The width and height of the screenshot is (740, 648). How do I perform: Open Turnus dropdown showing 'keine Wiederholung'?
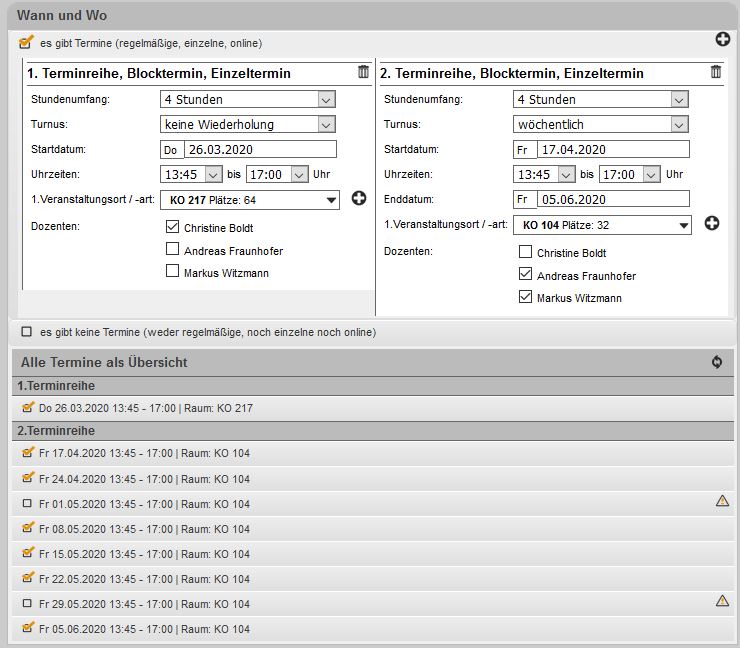point(247,125)
